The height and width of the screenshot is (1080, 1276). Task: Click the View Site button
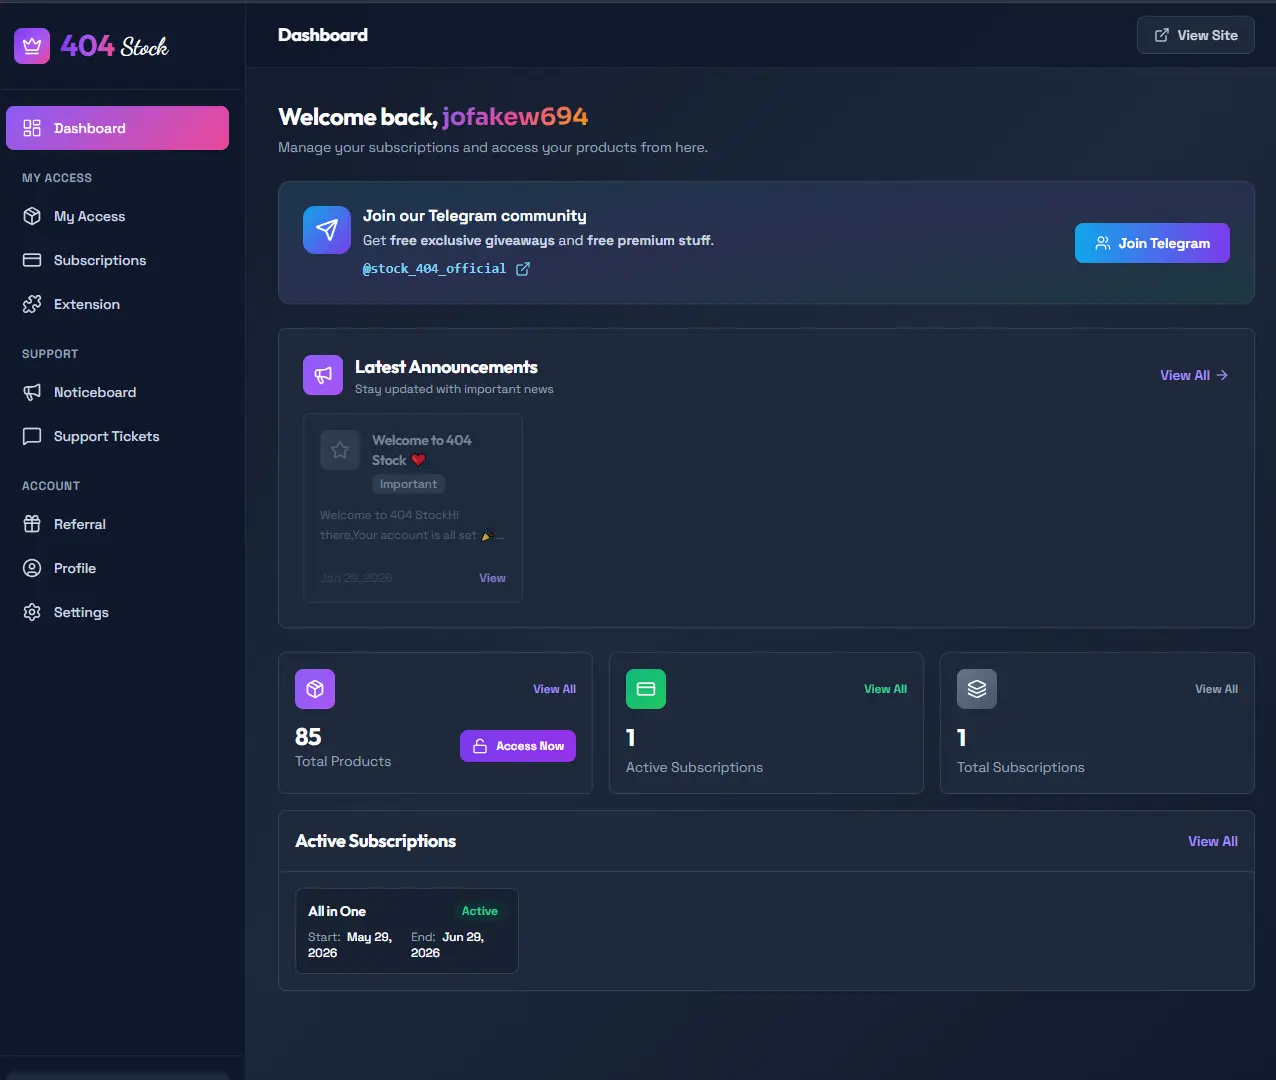tap(1195, 35)
